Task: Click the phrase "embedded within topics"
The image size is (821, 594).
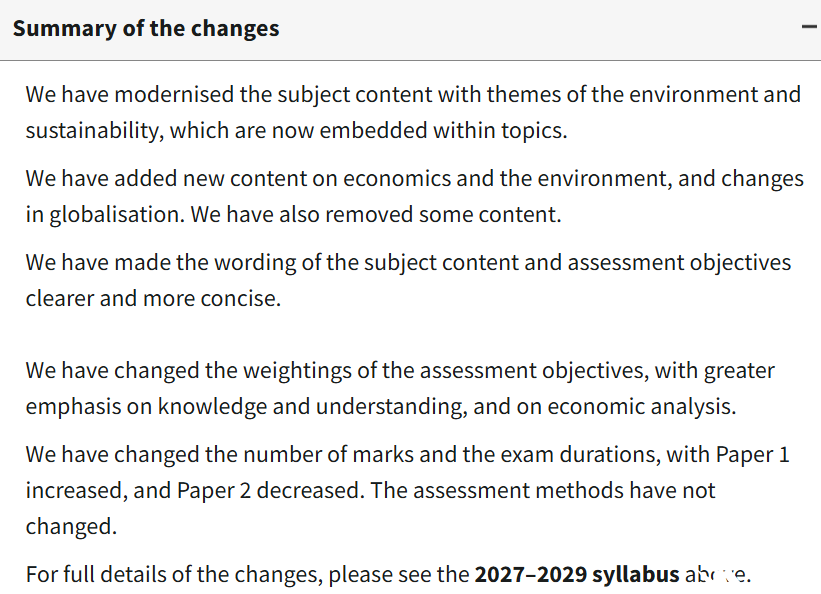Action: 443,130
